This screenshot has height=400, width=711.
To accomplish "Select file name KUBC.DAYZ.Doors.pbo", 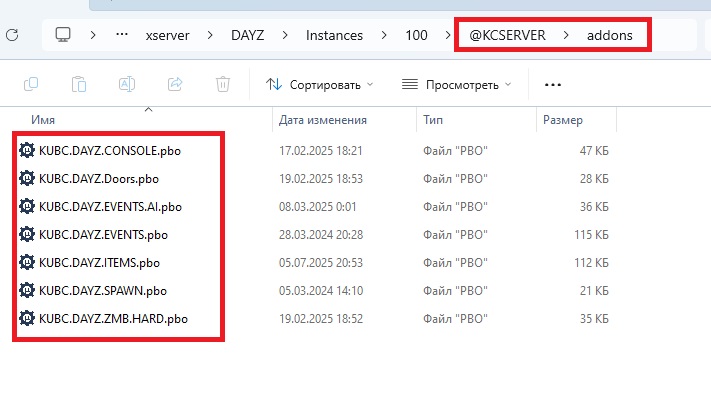I will click(x=99, y=179).
